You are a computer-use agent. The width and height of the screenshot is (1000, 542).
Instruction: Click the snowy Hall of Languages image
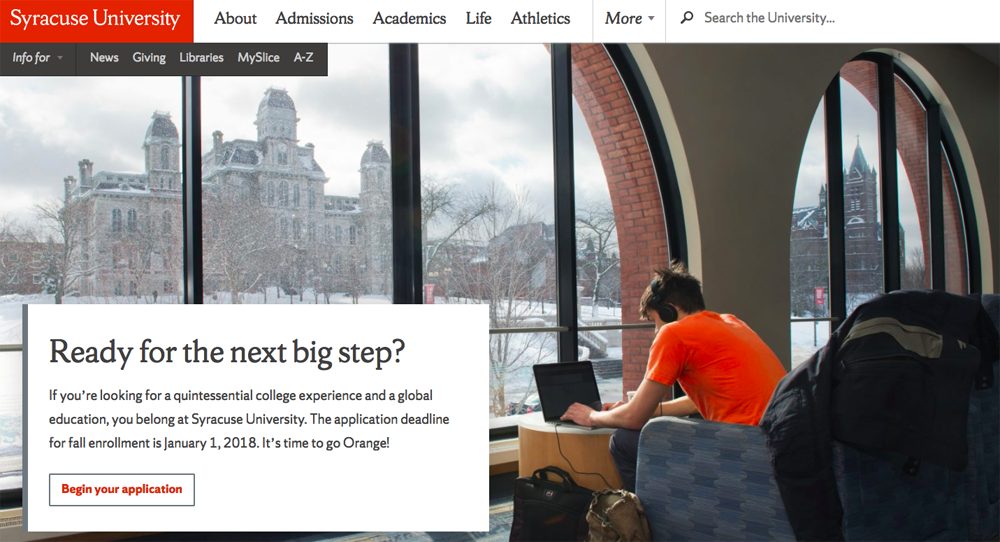point(230,198)
